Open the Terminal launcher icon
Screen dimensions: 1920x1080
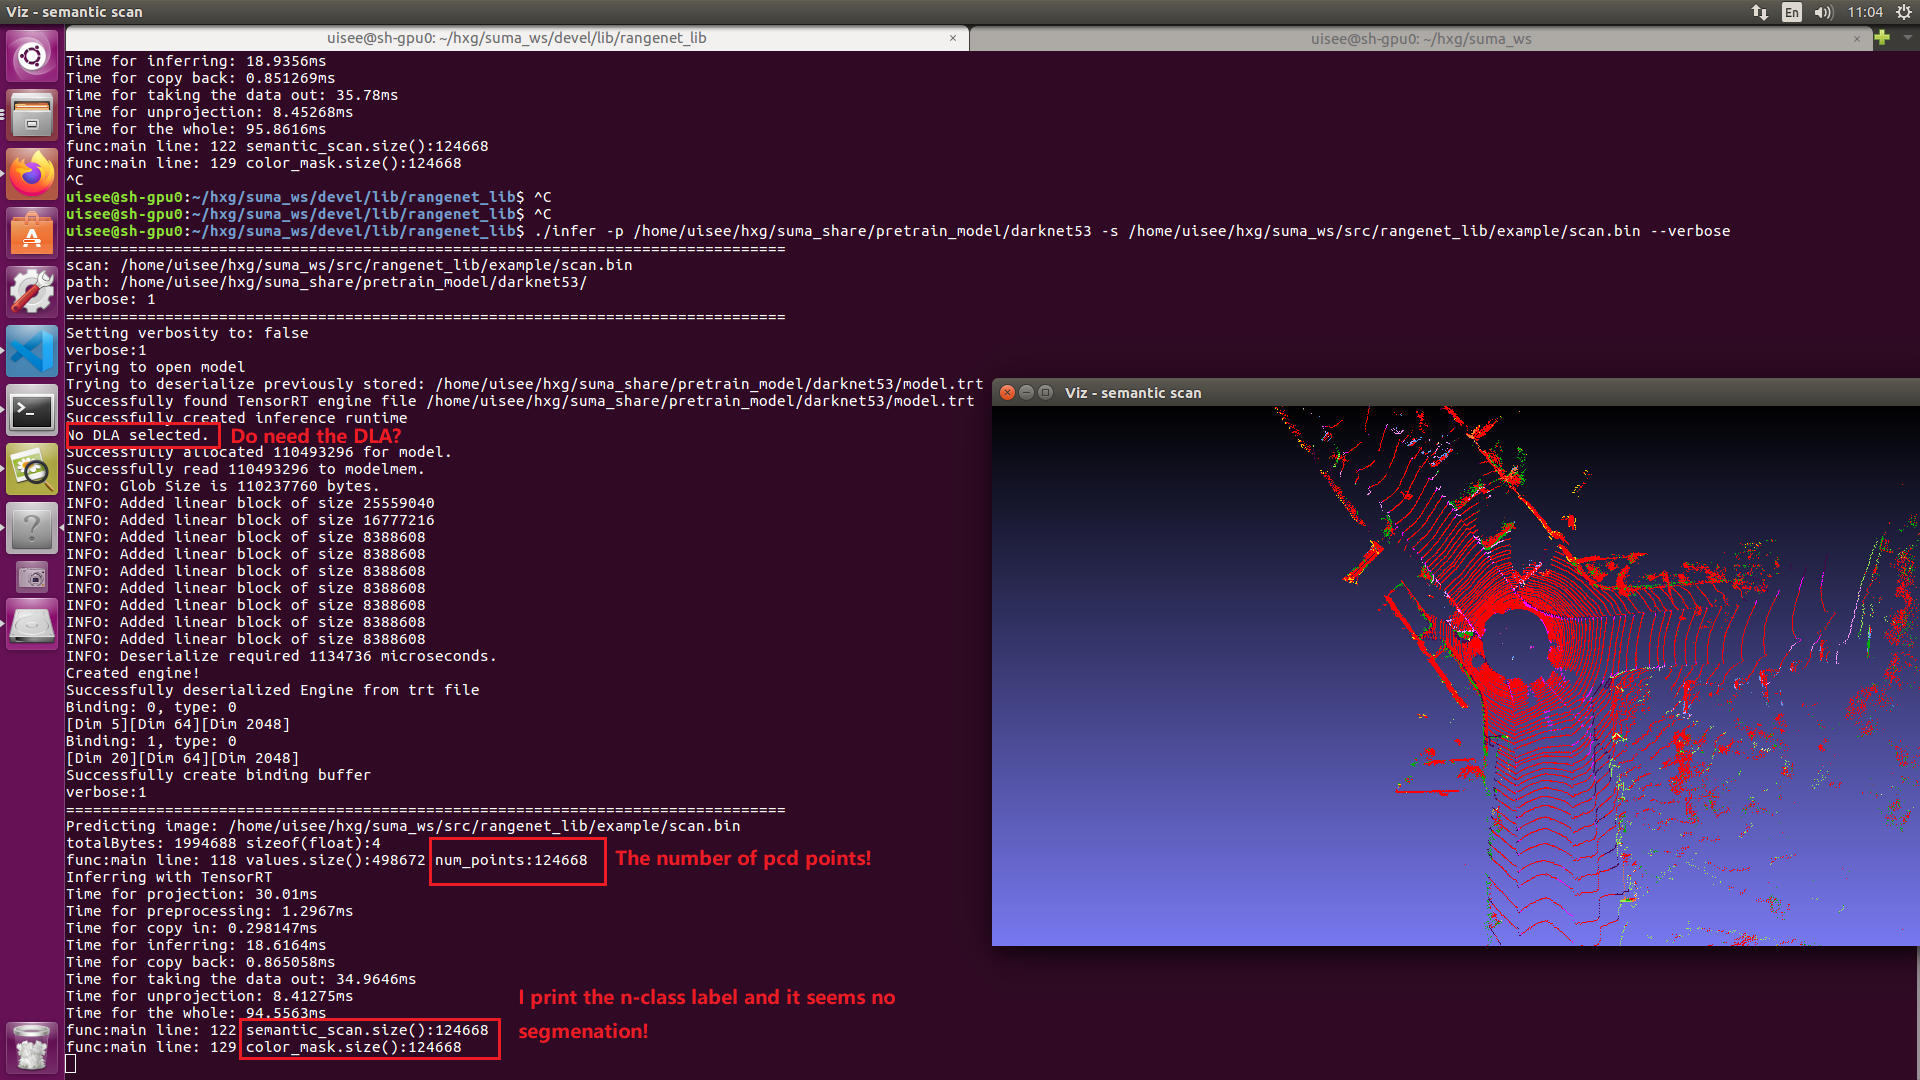pos(33,411)
